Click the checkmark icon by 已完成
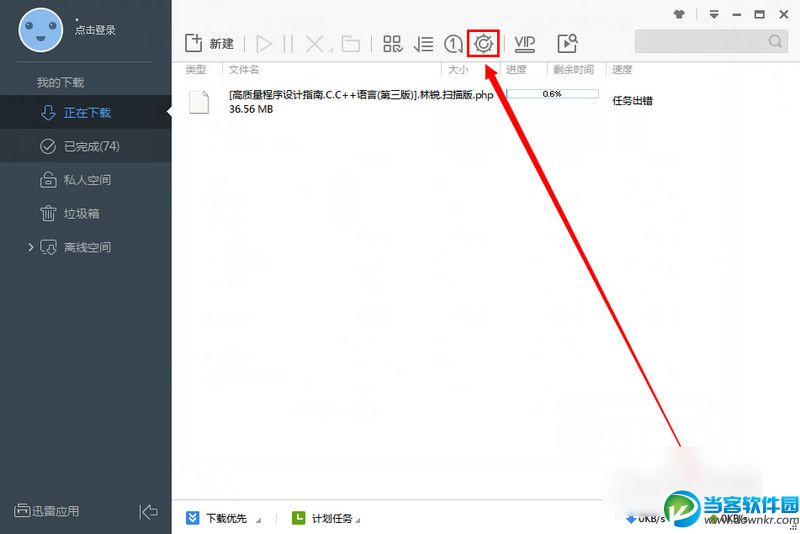The height and width of the screenshot is (534, 800). 48,146
